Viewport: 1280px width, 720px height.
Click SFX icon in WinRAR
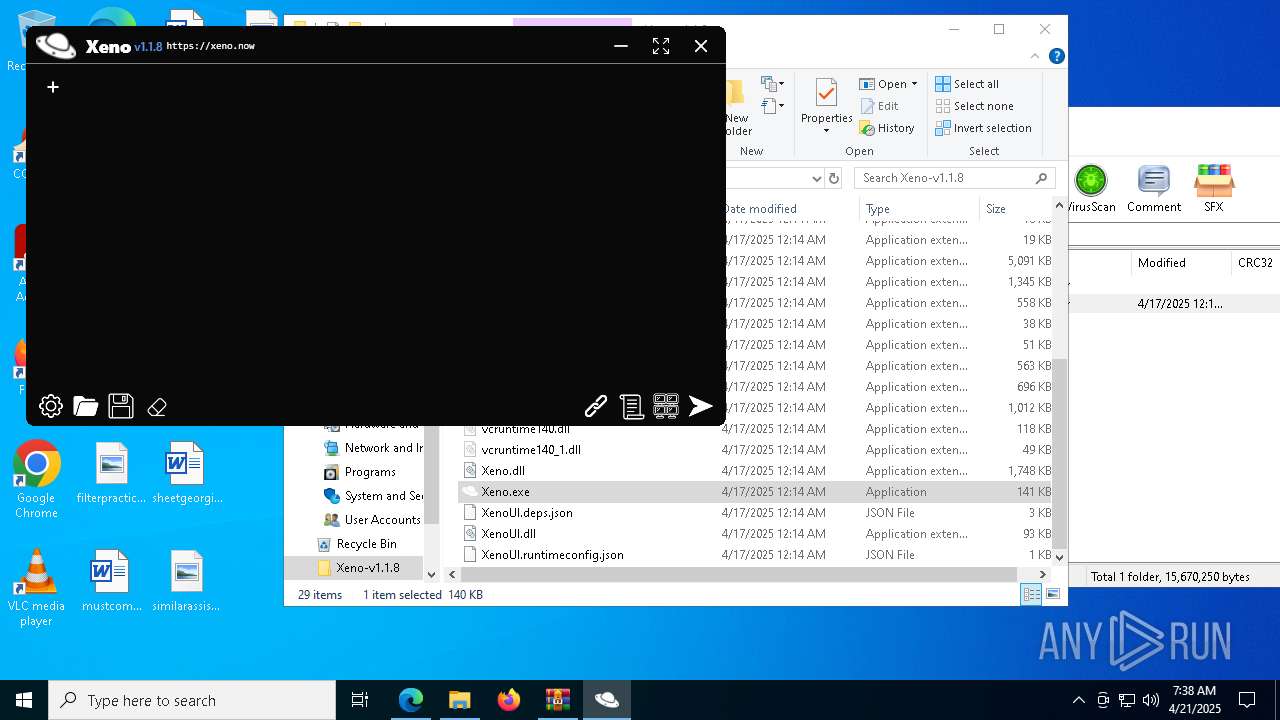coord(1214,189)
